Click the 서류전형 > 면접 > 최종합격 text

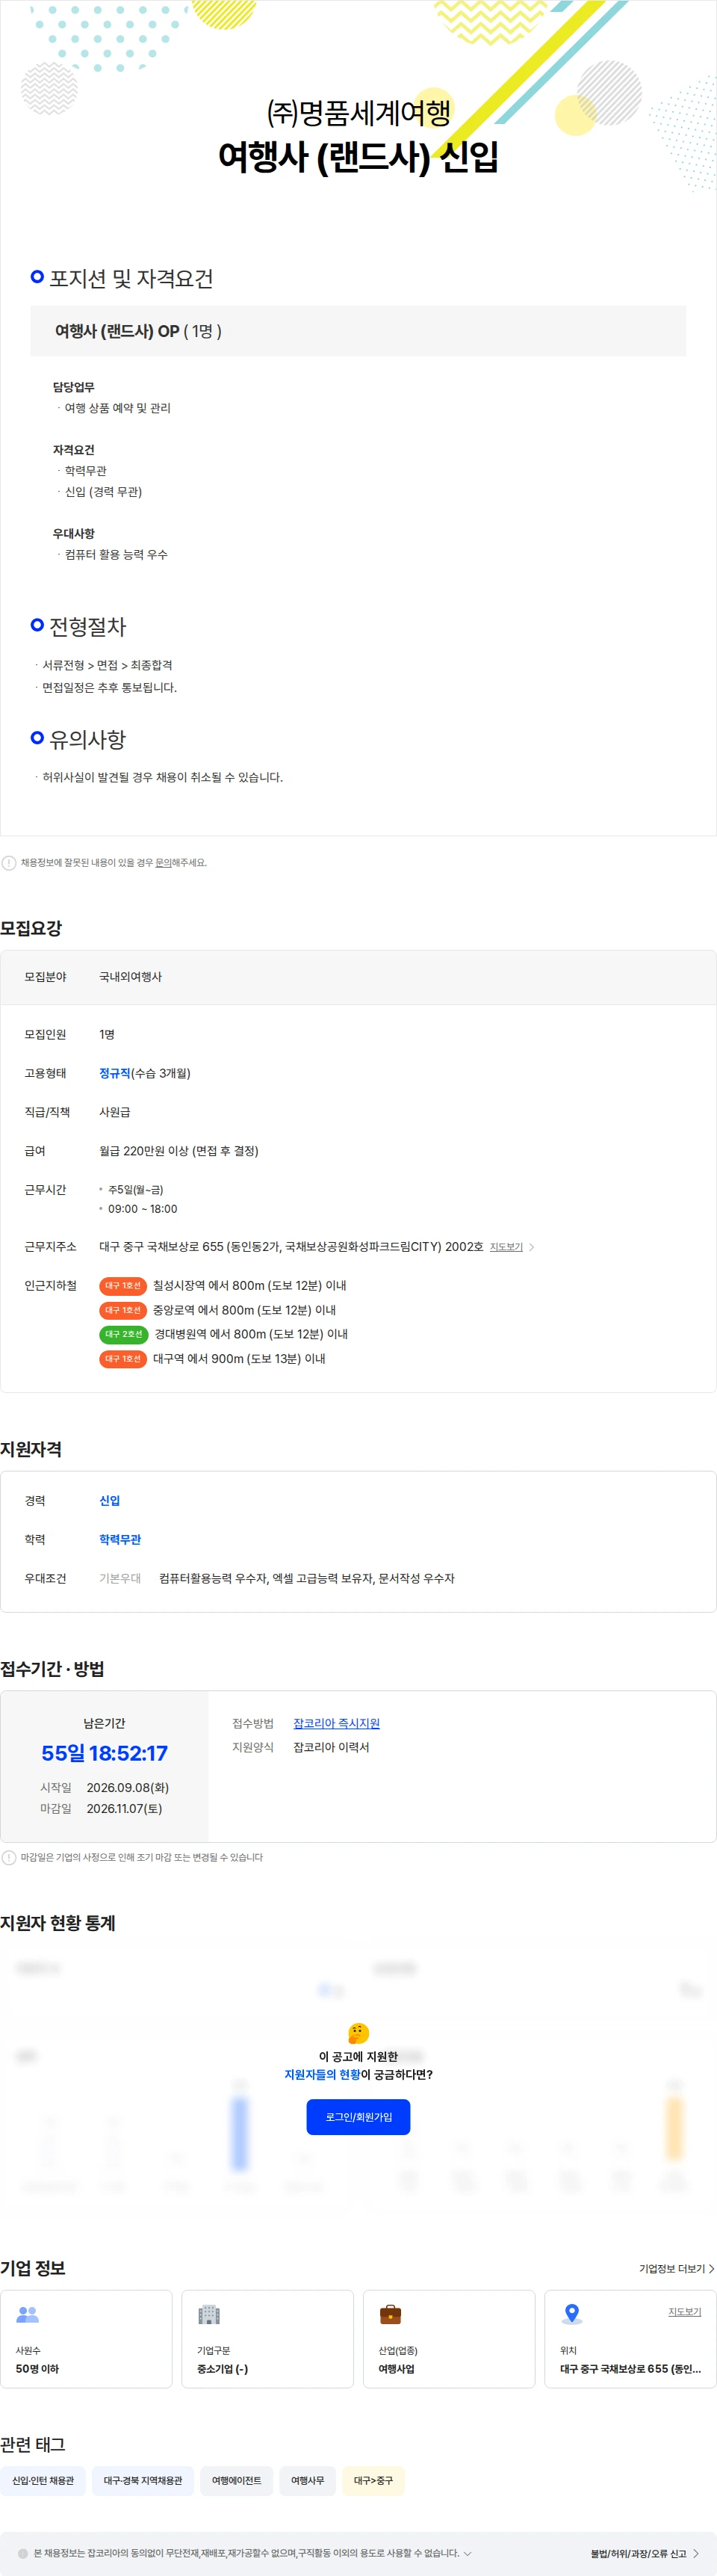coord(107,665)
